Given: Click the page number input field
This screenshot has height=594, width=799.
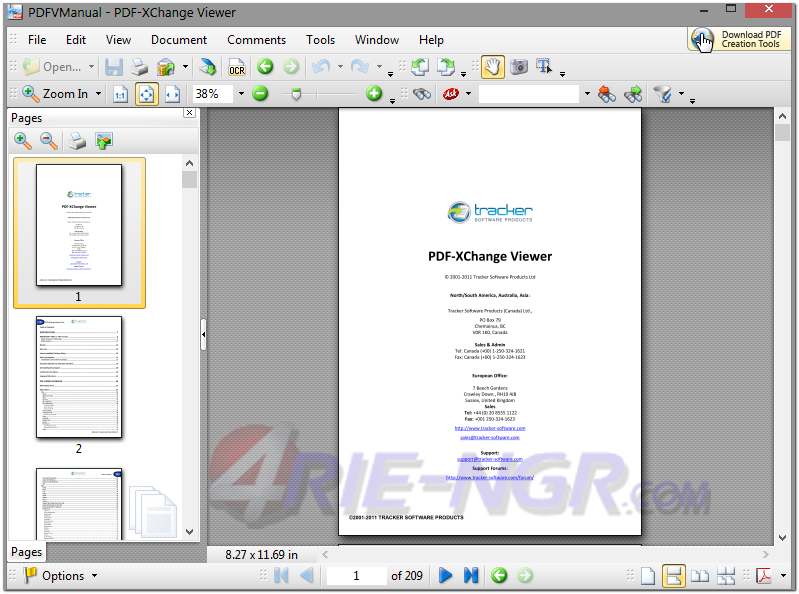Looking at the screenshot, I should 356,576.
